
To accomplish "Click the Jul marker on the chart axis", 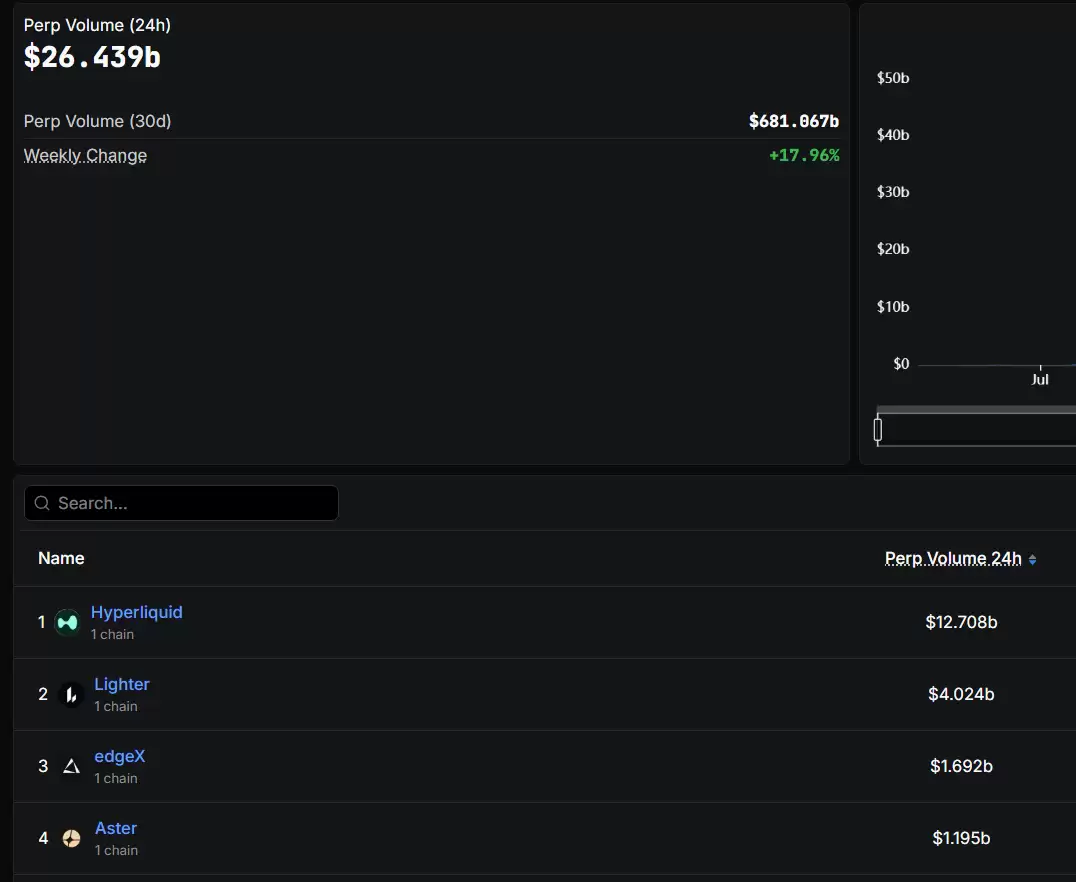I will click(1040, 379).
